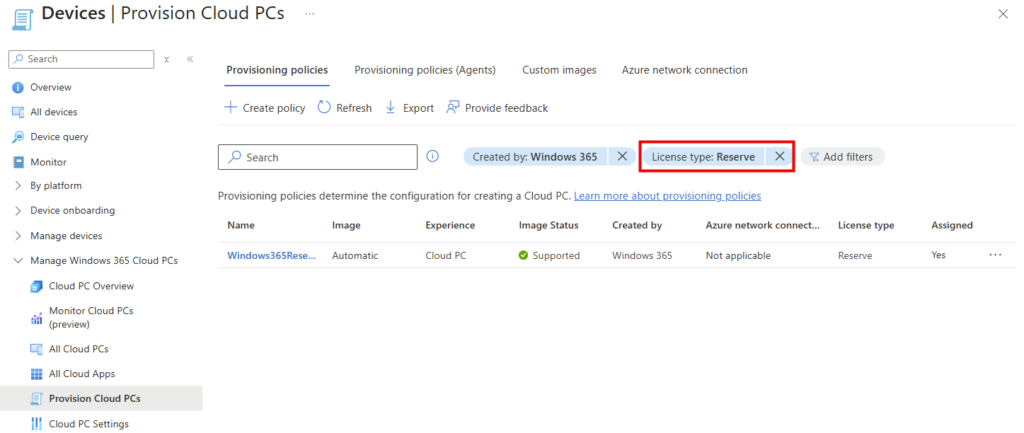Clear the sidebar search with the x icon

(167, 59)
